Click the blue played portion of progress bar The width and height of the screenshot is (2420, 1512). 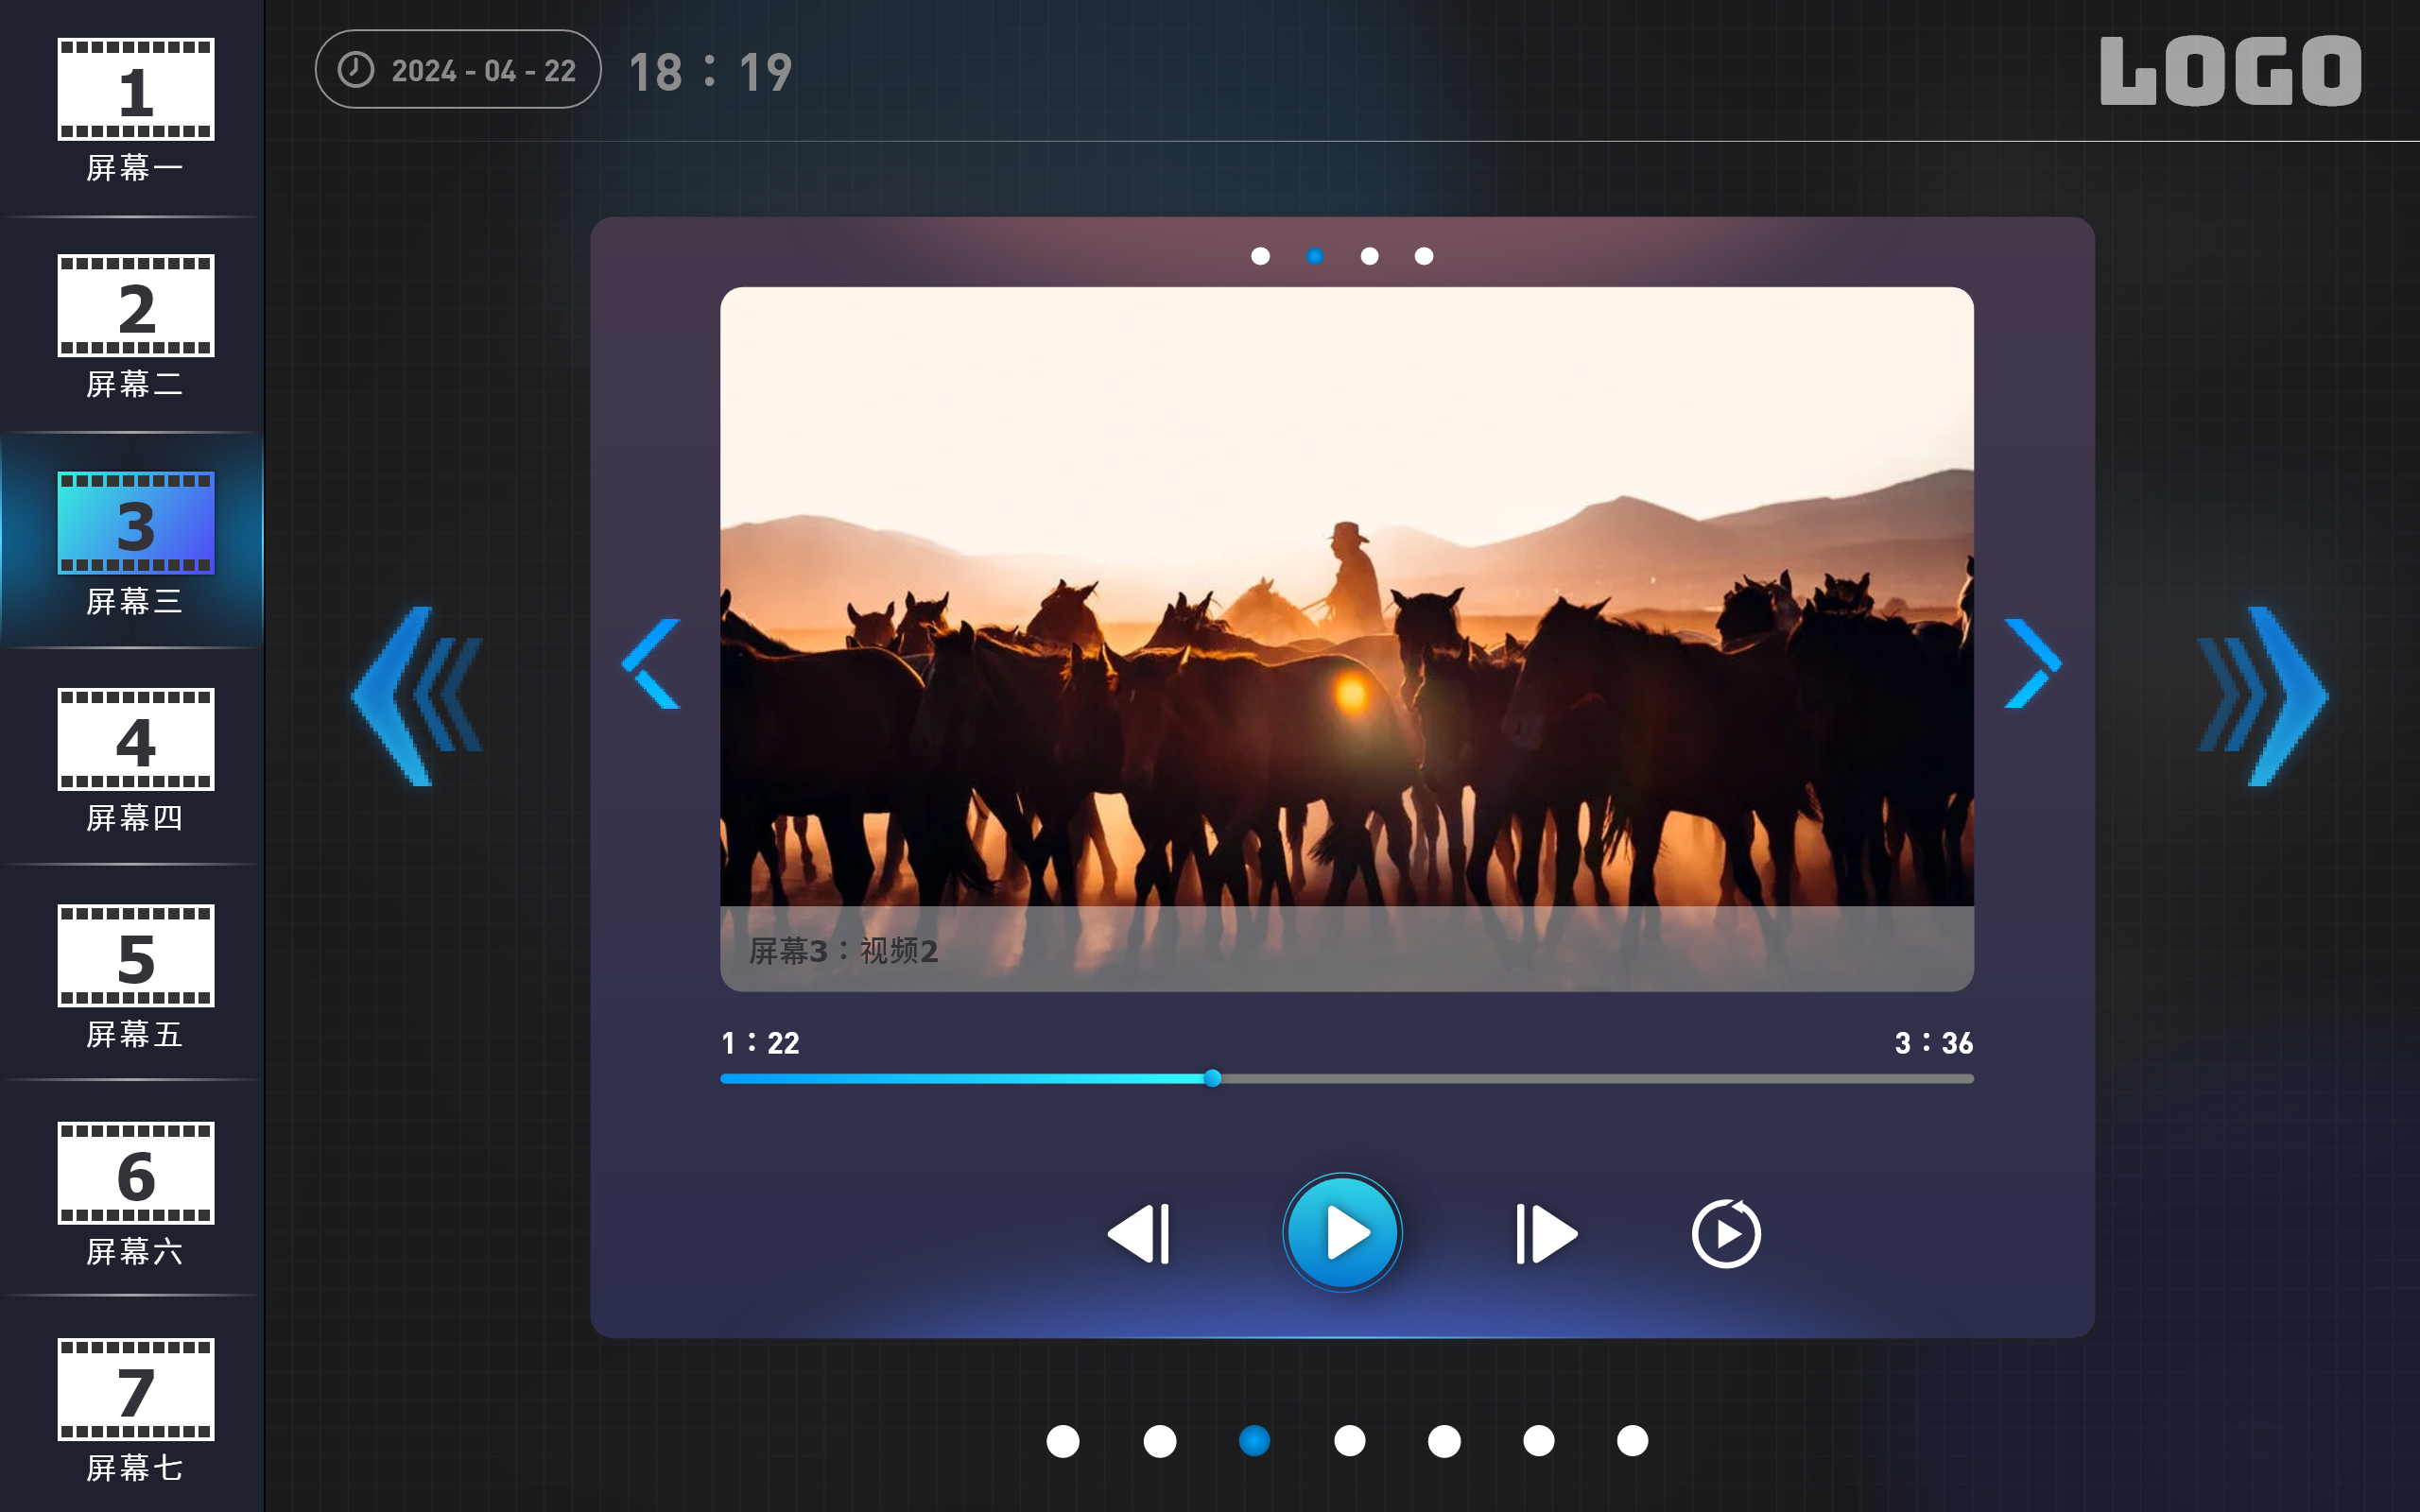coord(962,1078)
